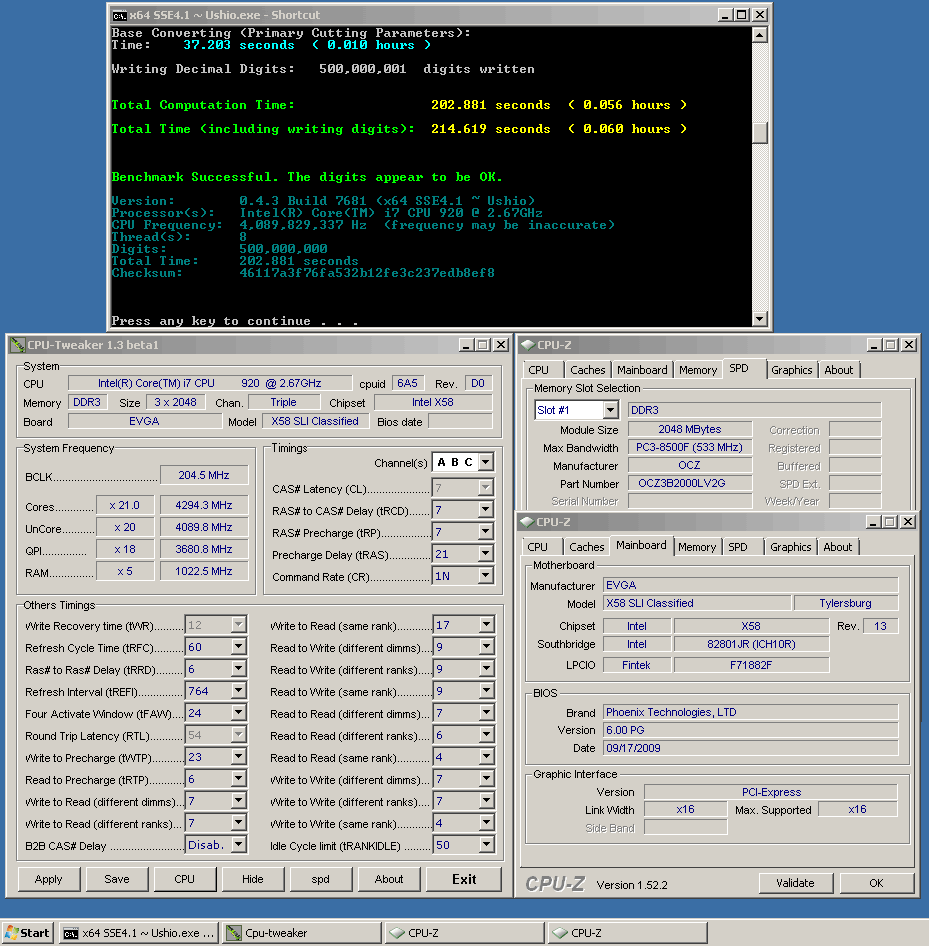Click the Validate button in CPU-Z
This screenshot has width=929, height=946.
coord(795,883)
